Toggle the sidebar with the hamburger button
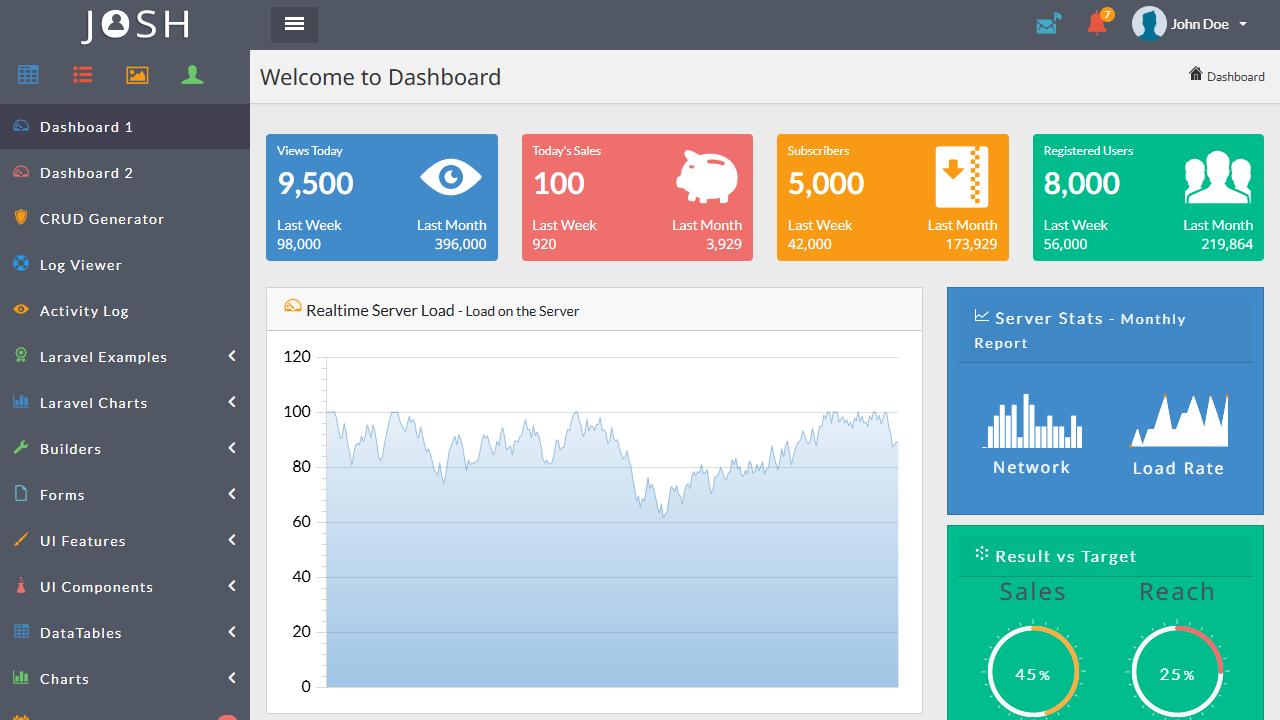The height and width of the screenshot is (720, 1280). (293, 24)
